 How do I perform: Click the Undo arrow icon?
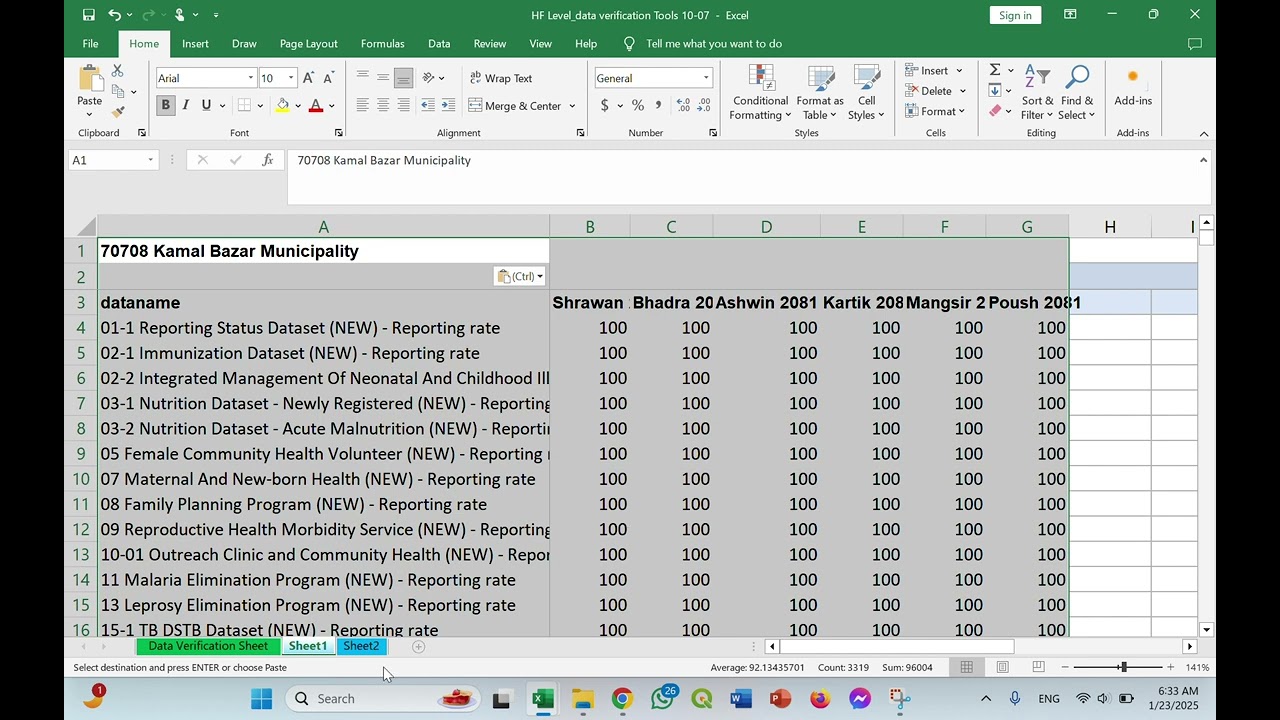(115, 15)
